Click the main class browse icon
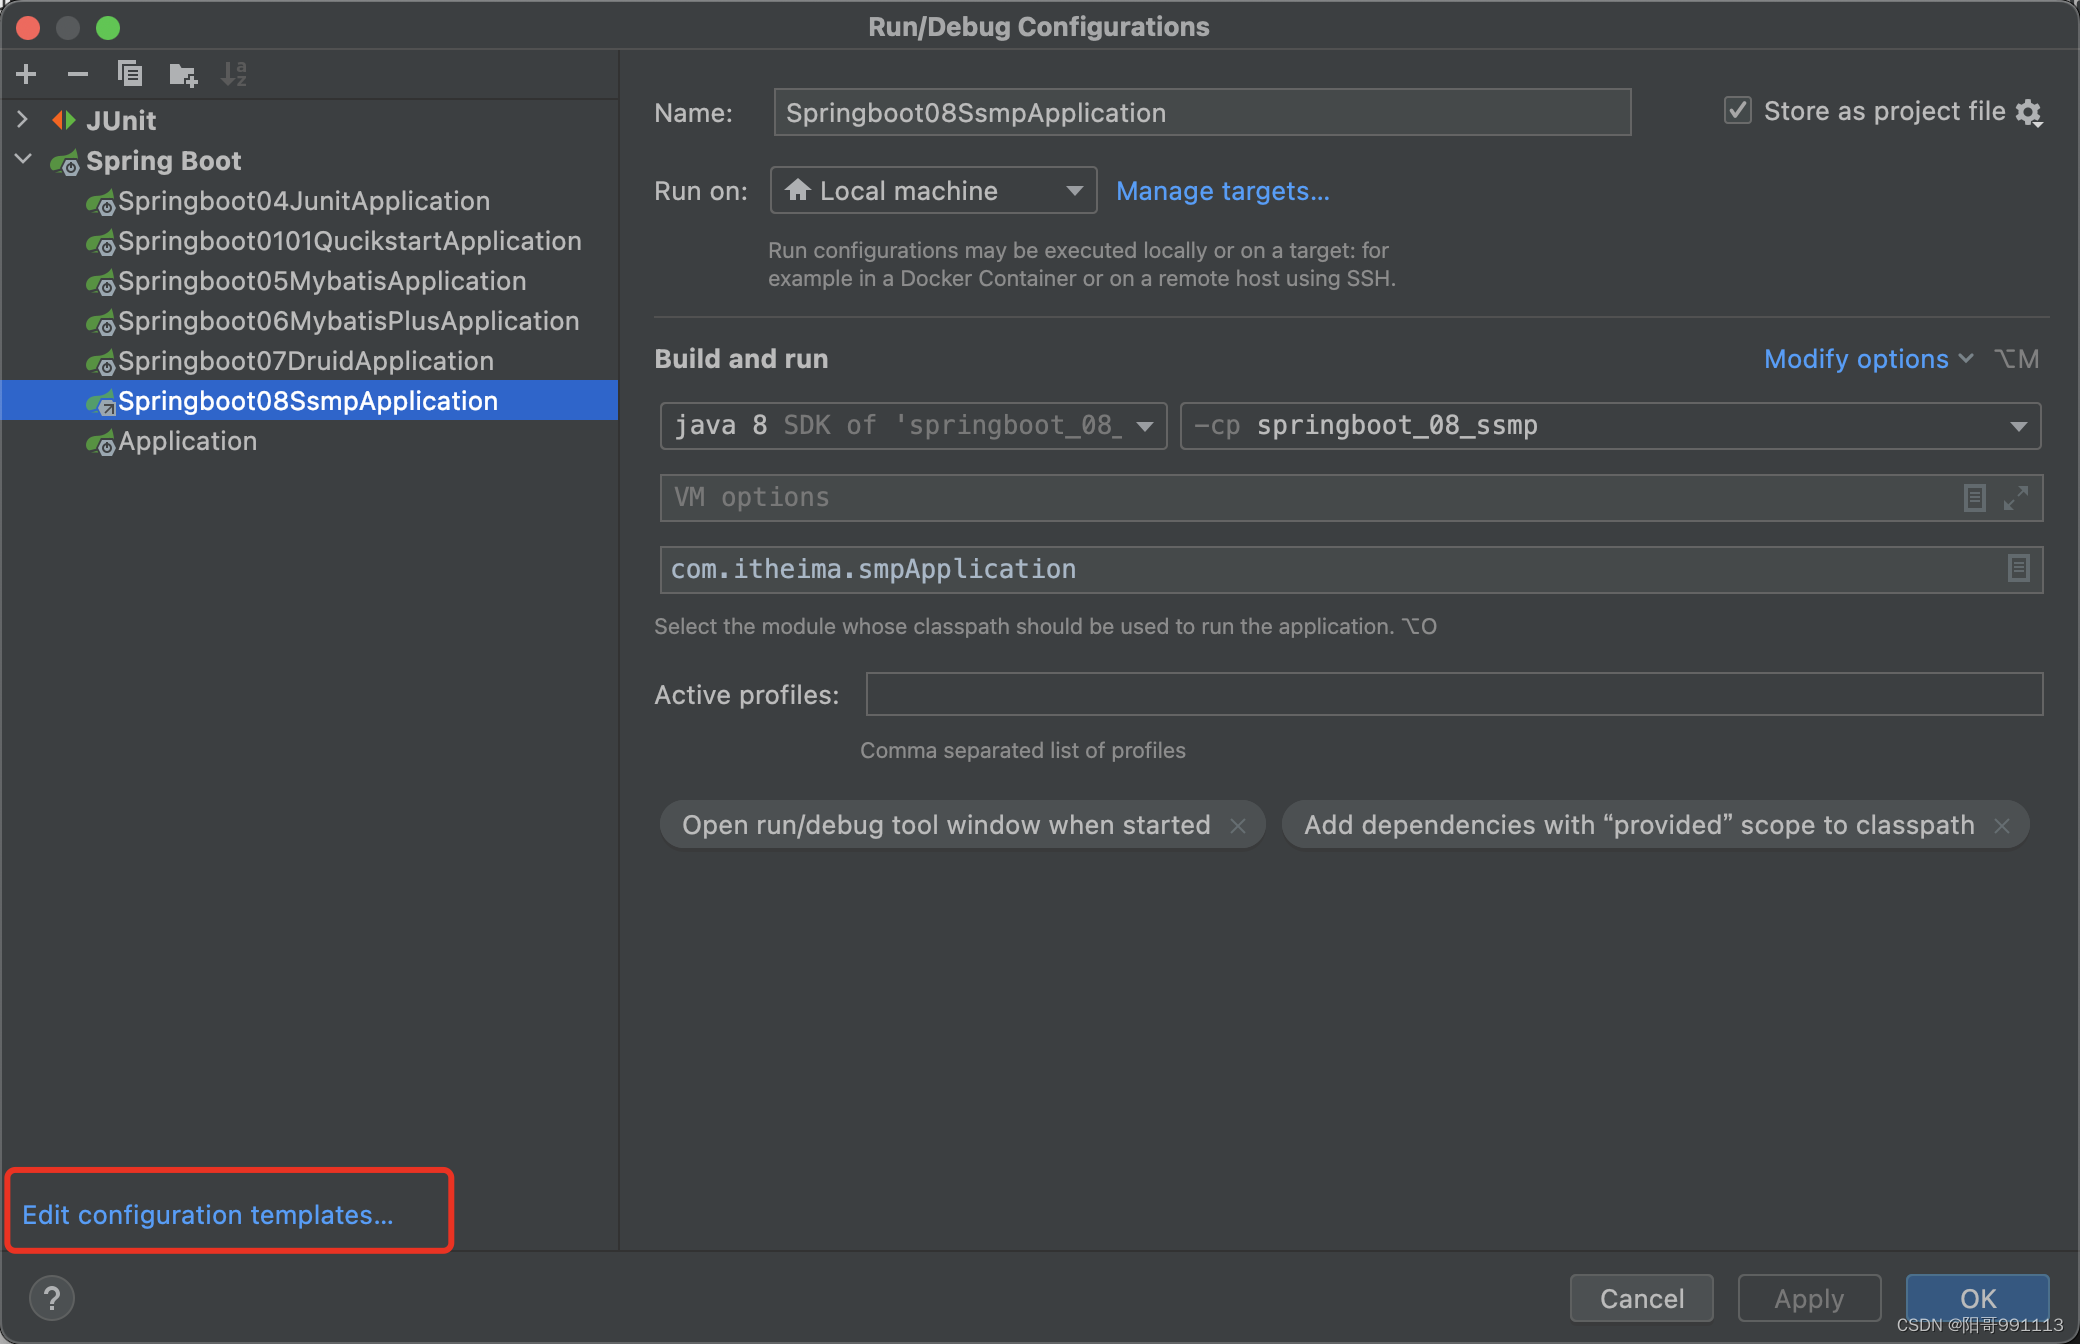Viewport: 2080px width, 1344px height. click(2018, 569)
